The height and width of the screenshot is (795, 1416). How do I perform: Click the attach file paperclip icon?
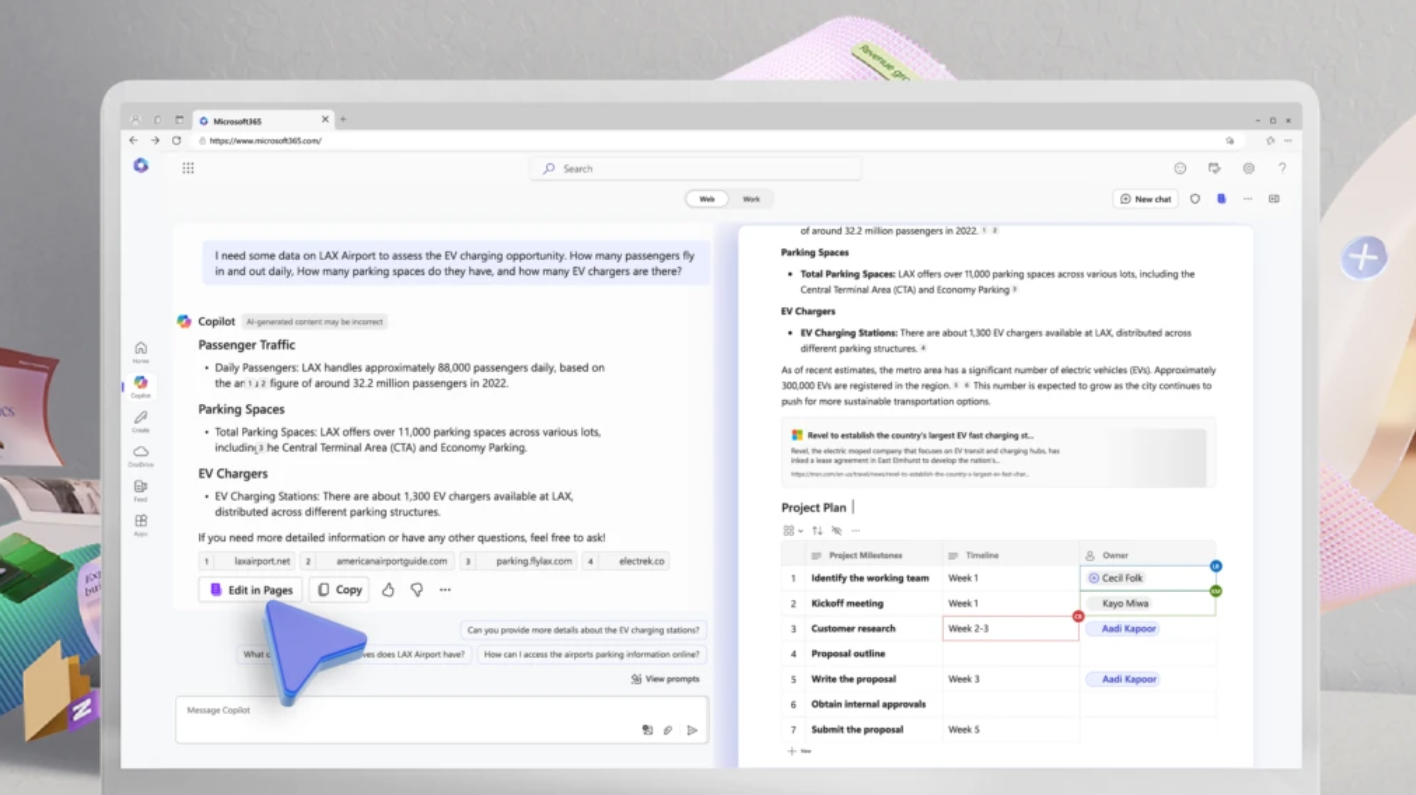click(668, 730)
